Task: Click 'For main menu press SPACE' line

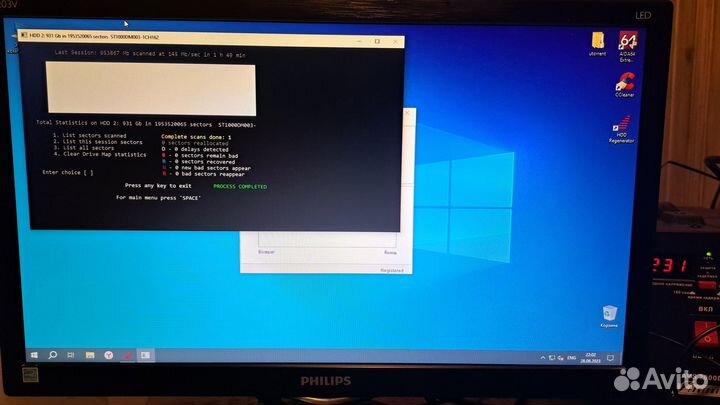Action: coord(158,197)
